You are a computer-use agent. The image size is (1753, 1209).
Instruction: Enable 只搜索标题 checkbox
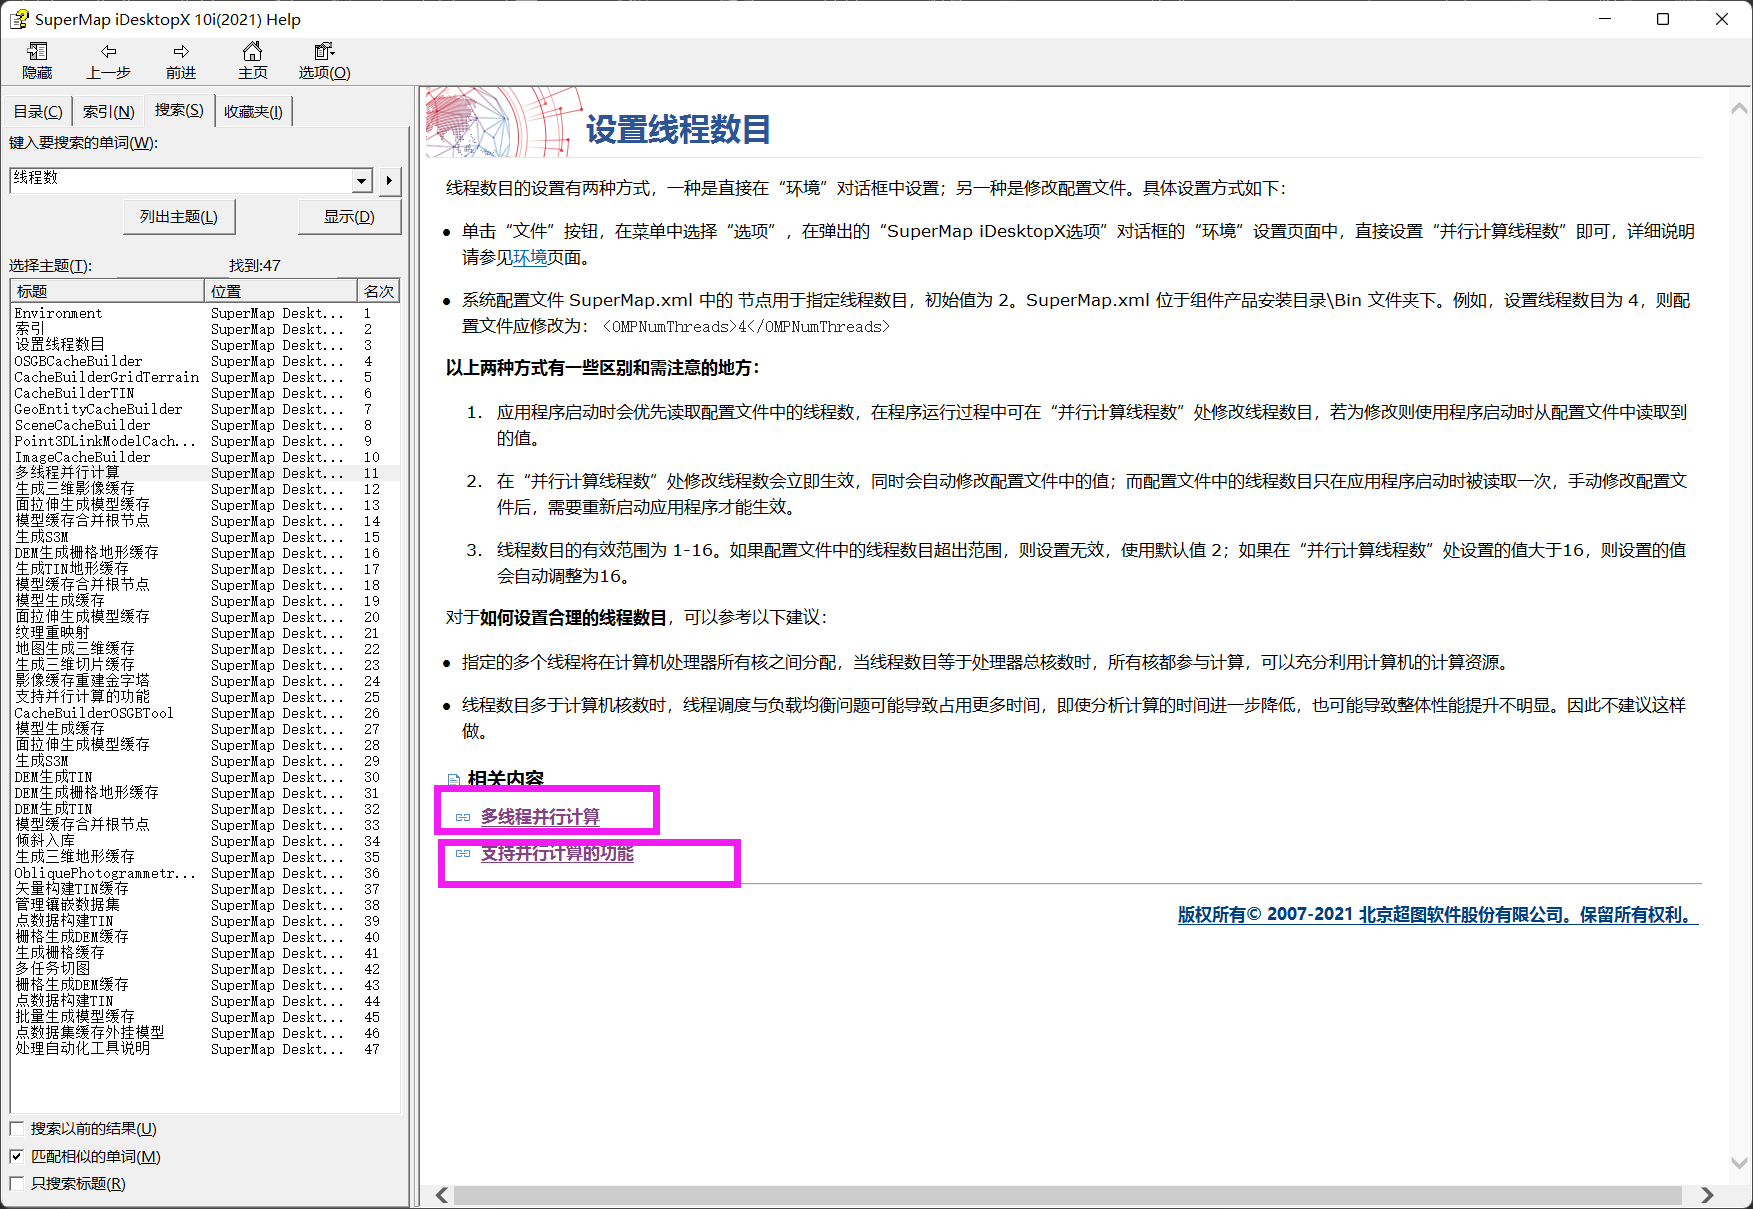click(17, 1183)
